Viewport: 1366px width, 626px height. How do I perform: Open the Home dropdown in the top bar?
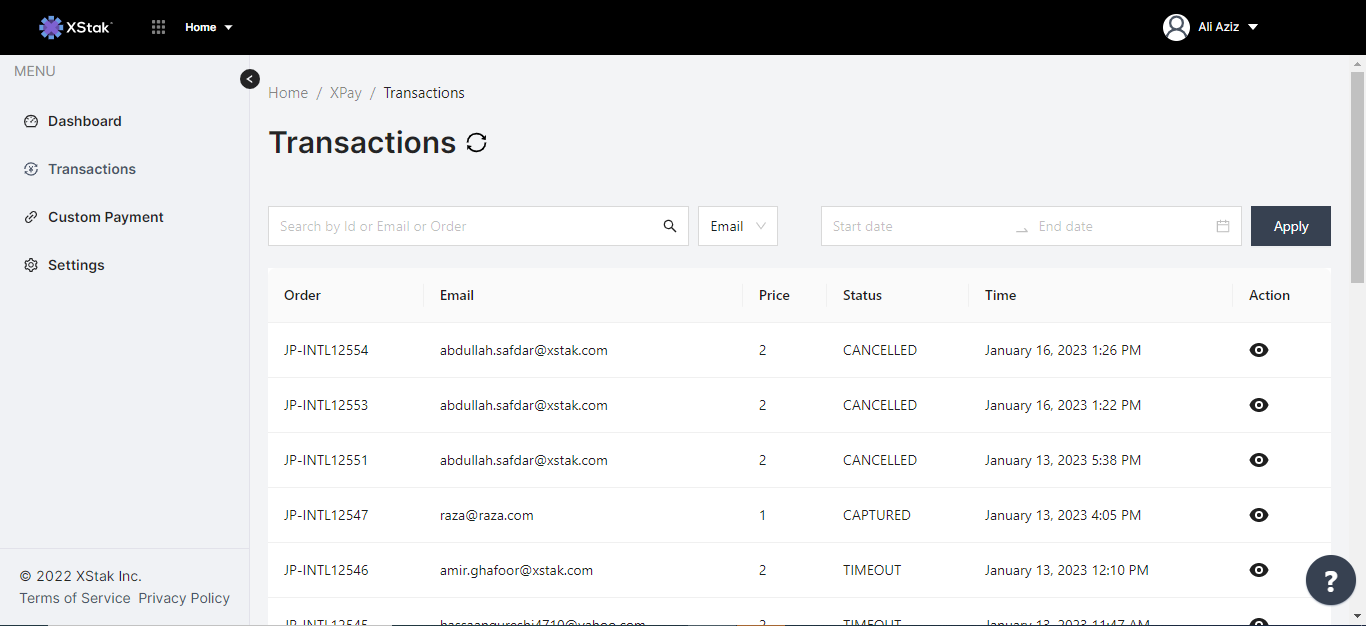[208, 27]
